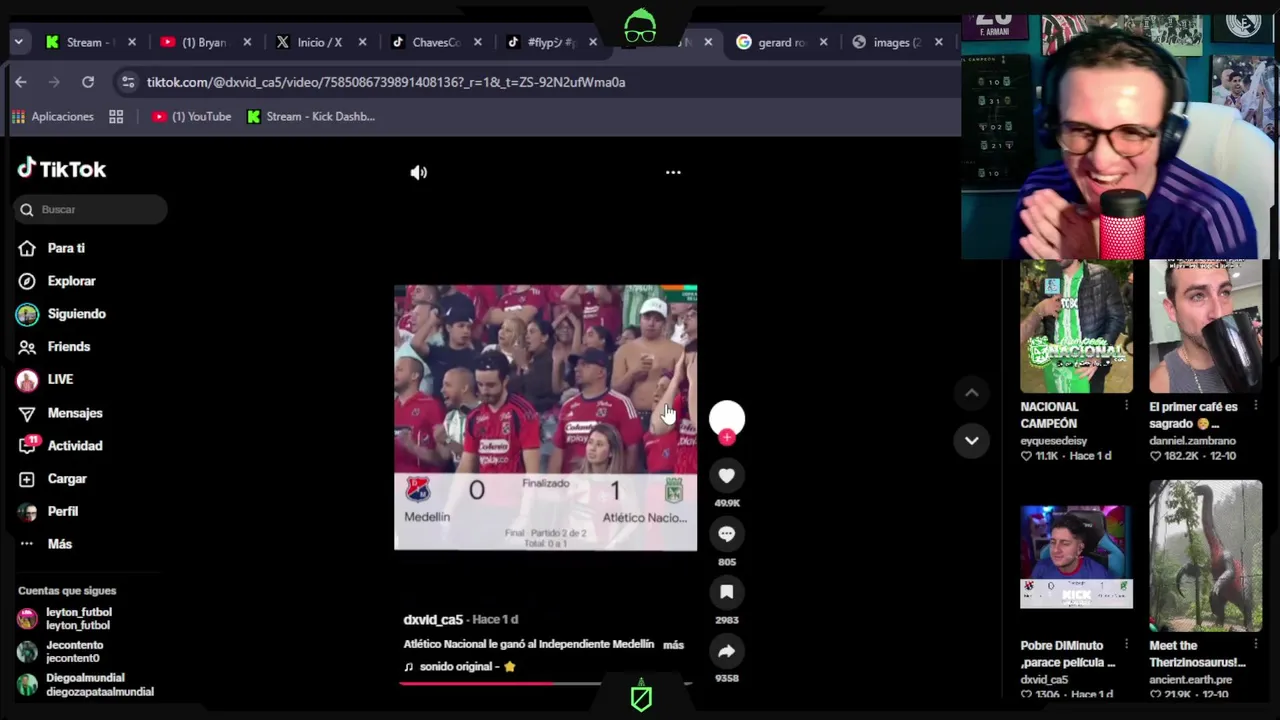Open eyquesedeisy creator link
The height and width of the screenshot is (720, 1280).
[1053, 441]
